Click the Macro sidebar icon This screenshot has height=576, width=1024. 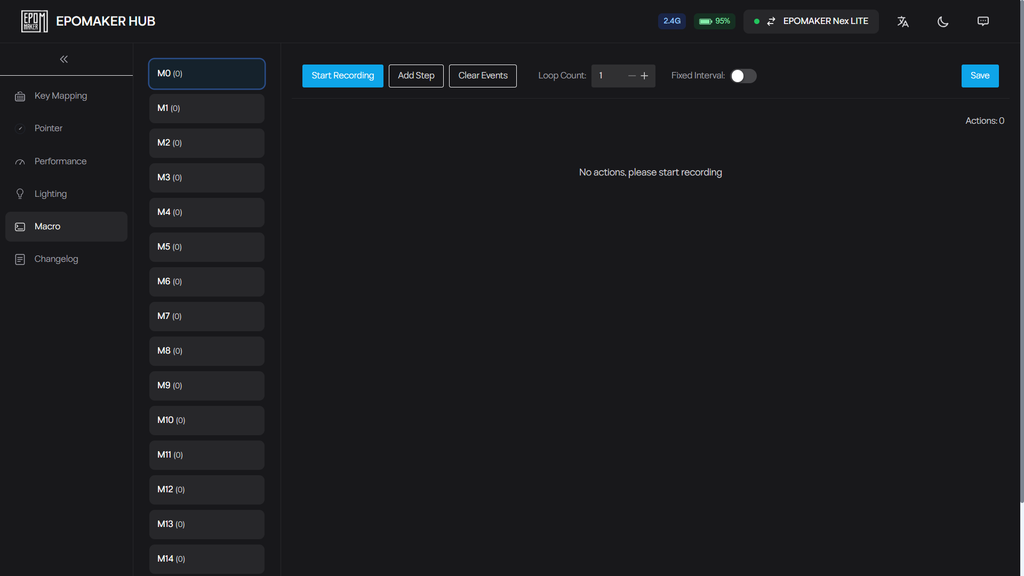[x=20, y=227]
